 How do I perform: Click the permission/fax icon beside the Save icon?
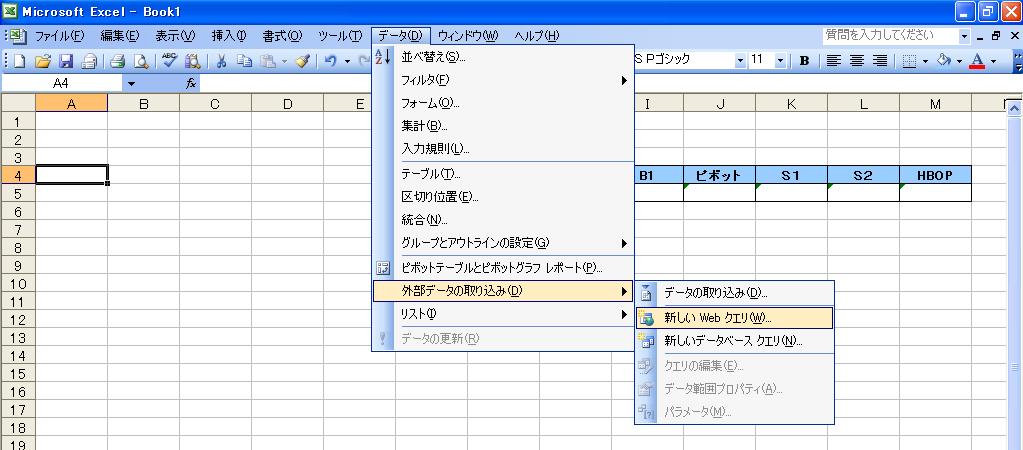[89, 61]
